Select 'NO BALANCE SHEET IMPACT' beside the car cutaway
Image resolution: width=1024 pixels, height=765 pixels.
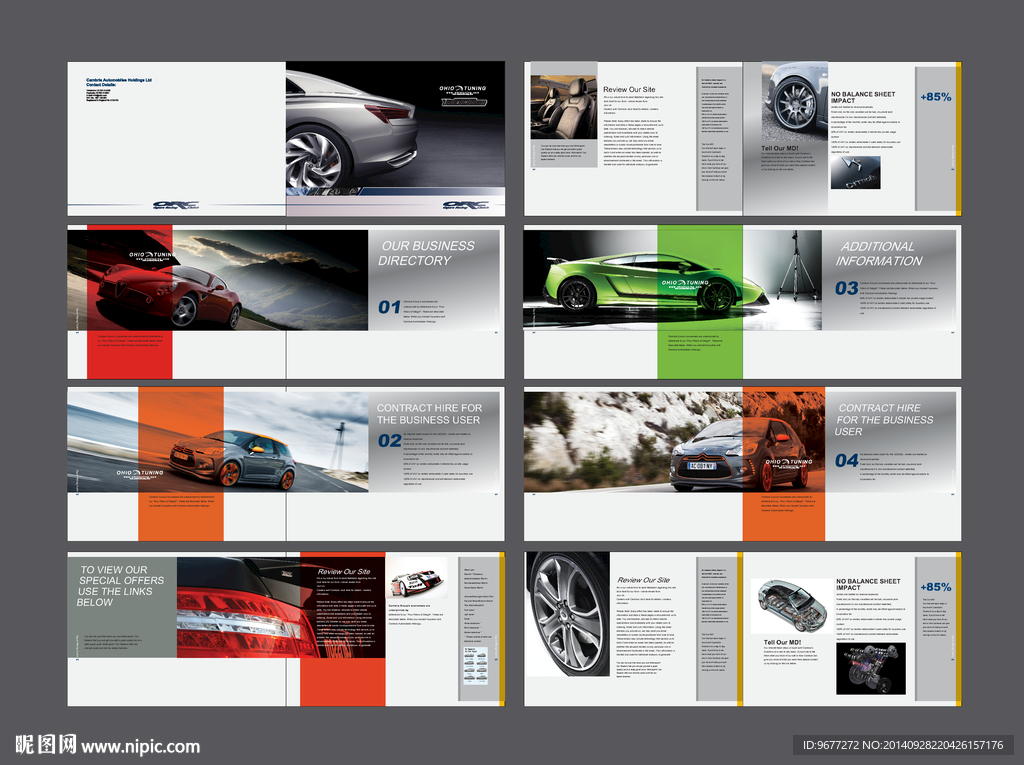click(x=868, y=584)
